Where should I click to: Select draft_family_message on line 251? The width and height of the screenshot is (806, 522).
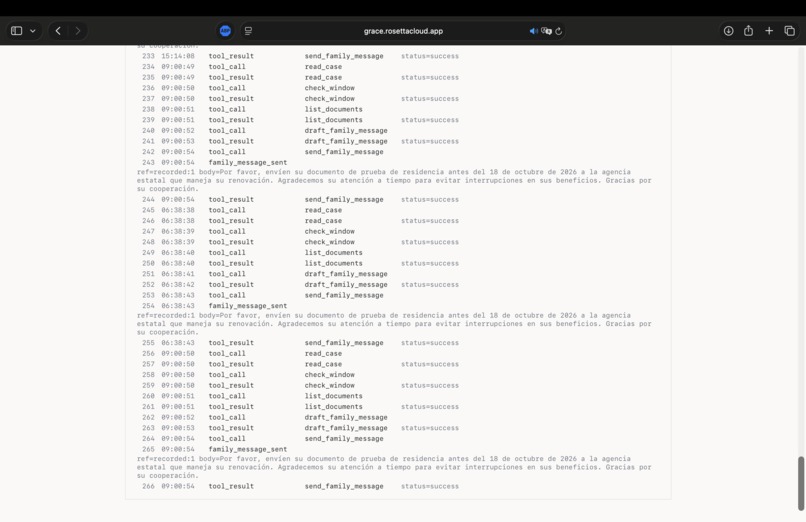tap(346, 274)
